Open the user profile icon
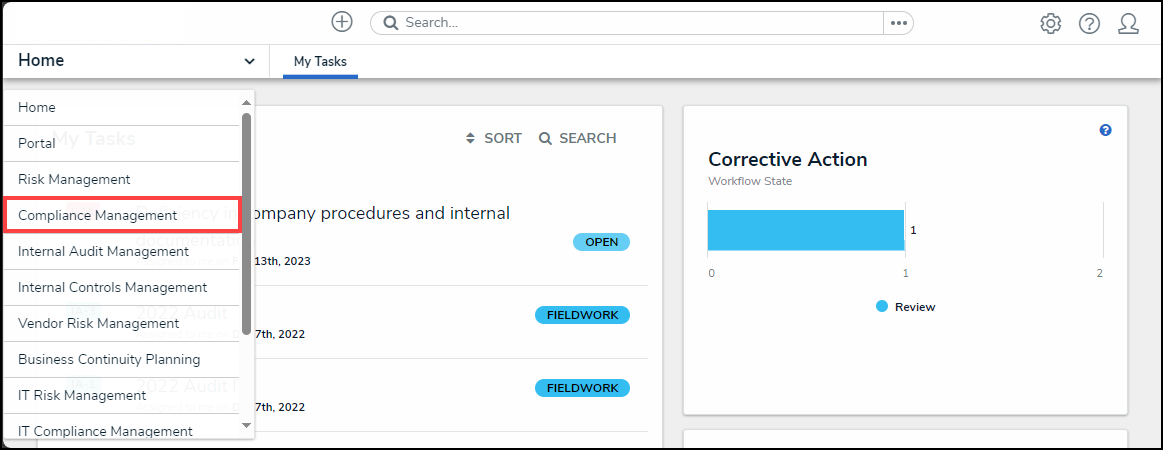 [x=1128, y=23]
